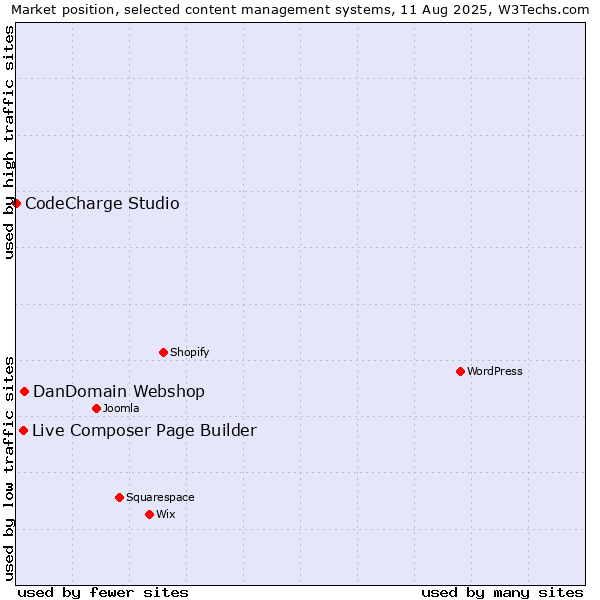The image size is (600, 600).
Task: Click the red Squarespace data point
Action: [x=119, y=497]
